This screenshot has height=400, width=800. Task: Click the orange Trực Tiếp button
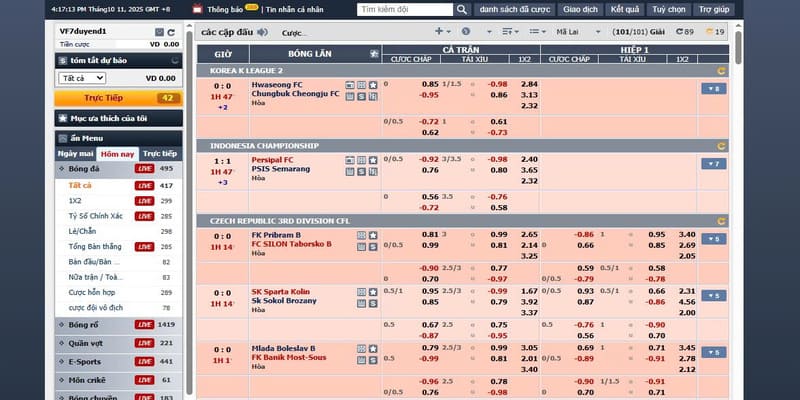pyautogui.click(x=118, y=98)
